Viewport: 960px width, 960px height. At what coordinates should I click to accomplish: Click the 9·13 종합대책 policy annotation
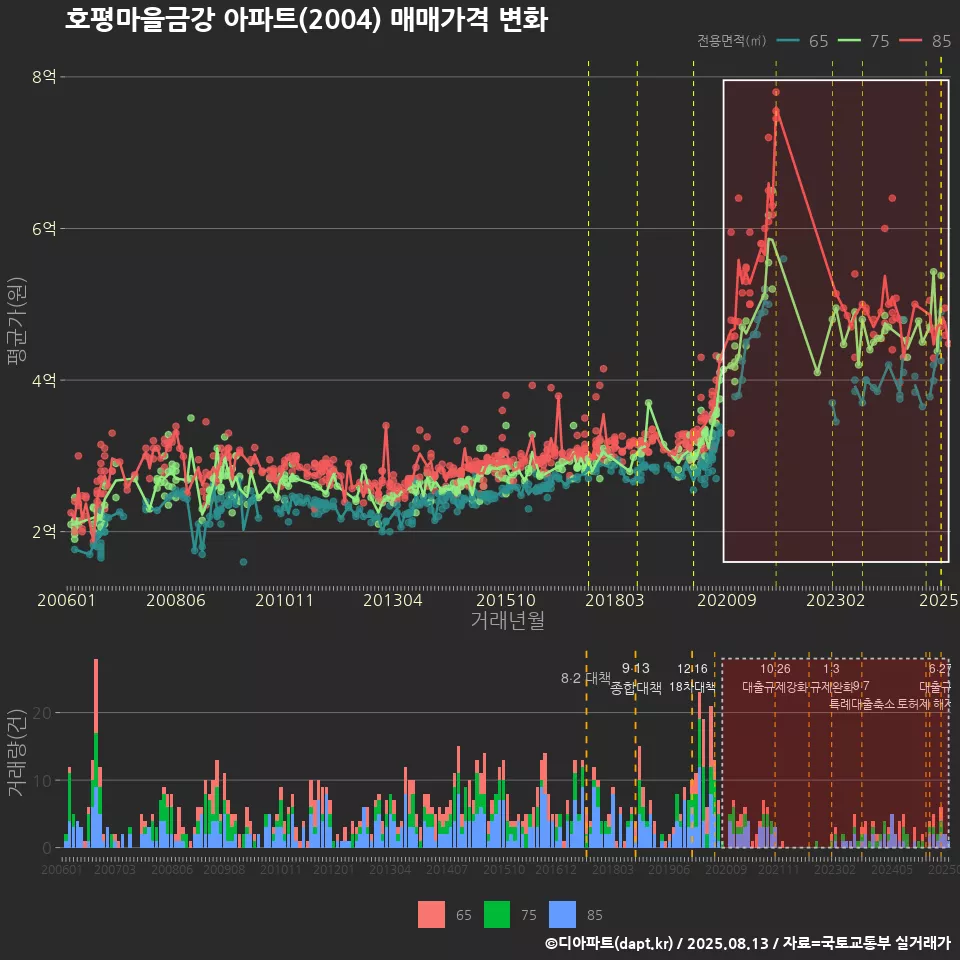coord(636,678)
